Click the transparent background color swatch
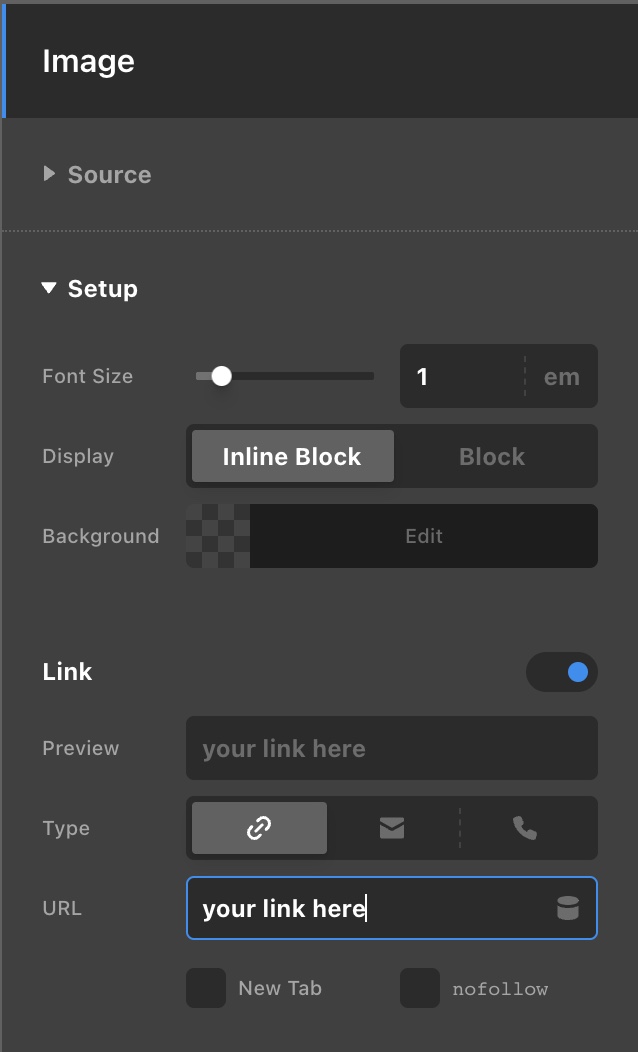This screenshot has width=638, height=1052. click(x=218, y=536)
